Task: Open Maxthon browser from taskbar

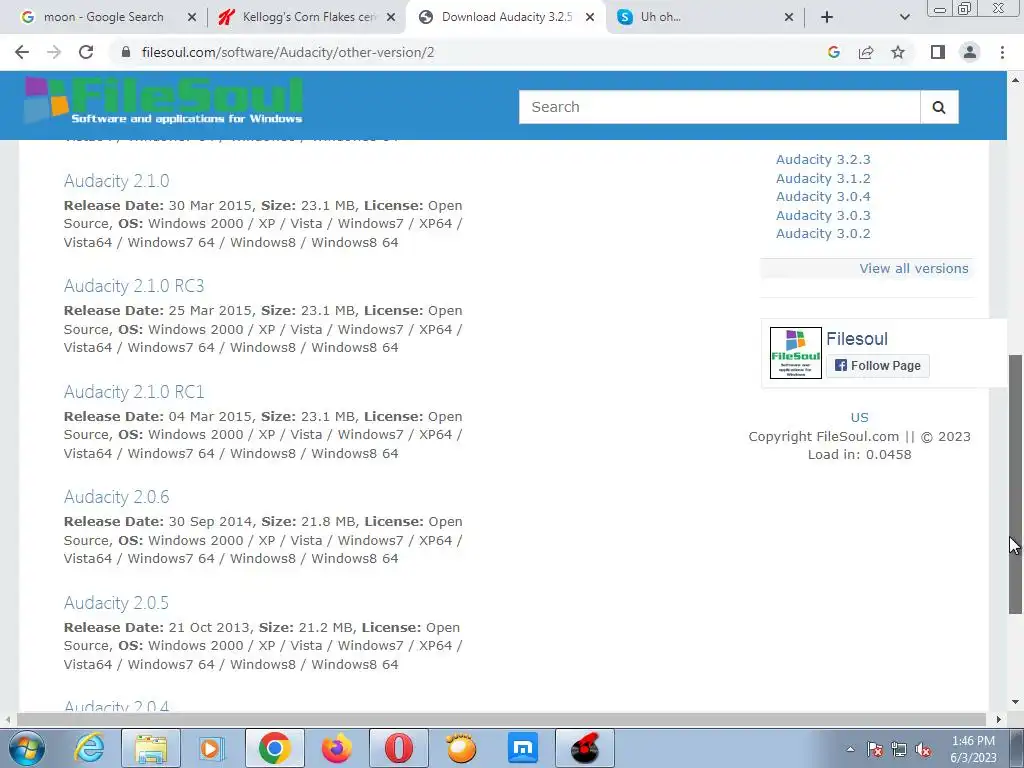Action: click(523, 748)
